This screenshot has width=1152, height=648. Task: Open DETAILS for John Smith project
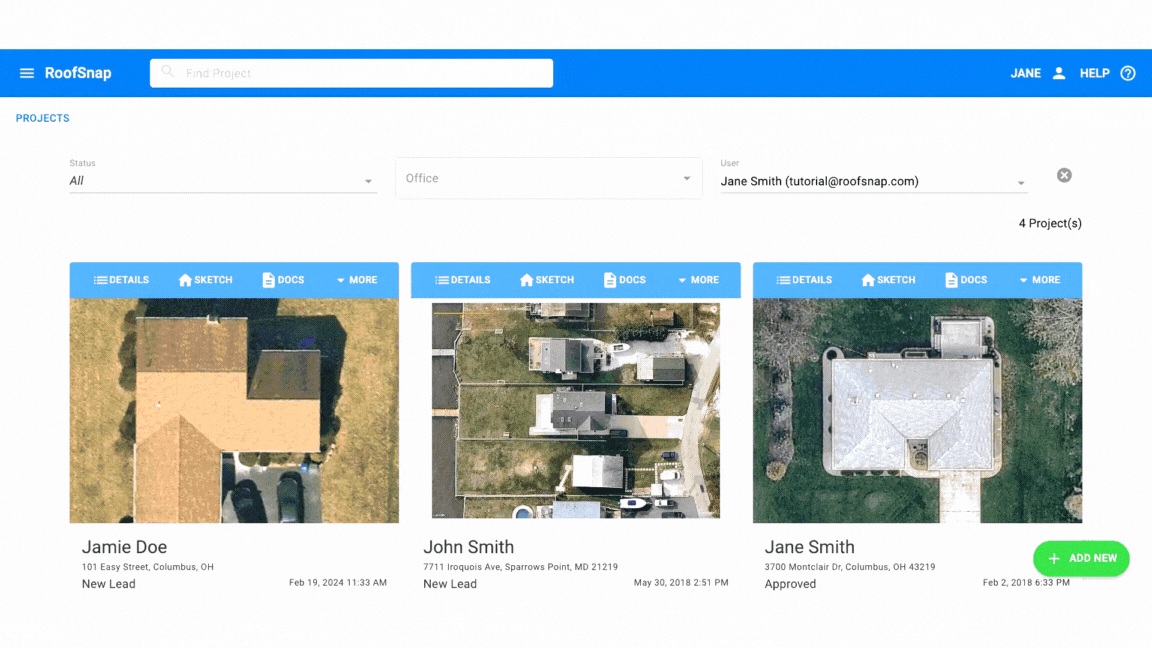(462, 280)
